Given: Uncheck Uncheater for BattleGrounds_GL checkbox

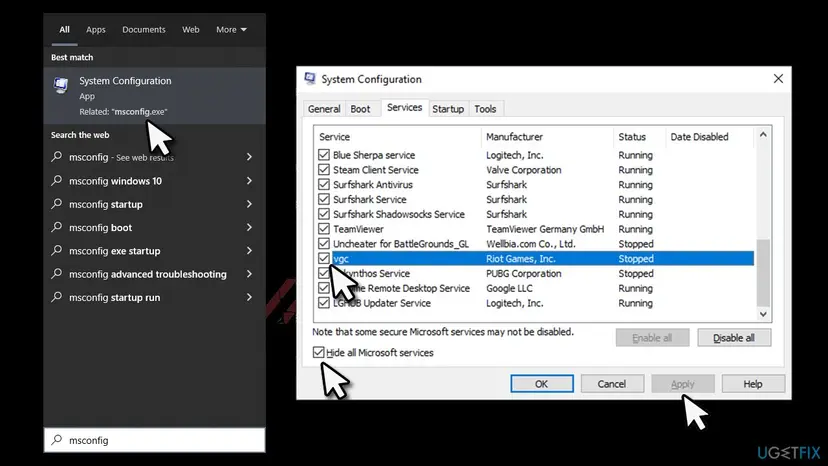Looking at the screenshot, I should point(324,244).
